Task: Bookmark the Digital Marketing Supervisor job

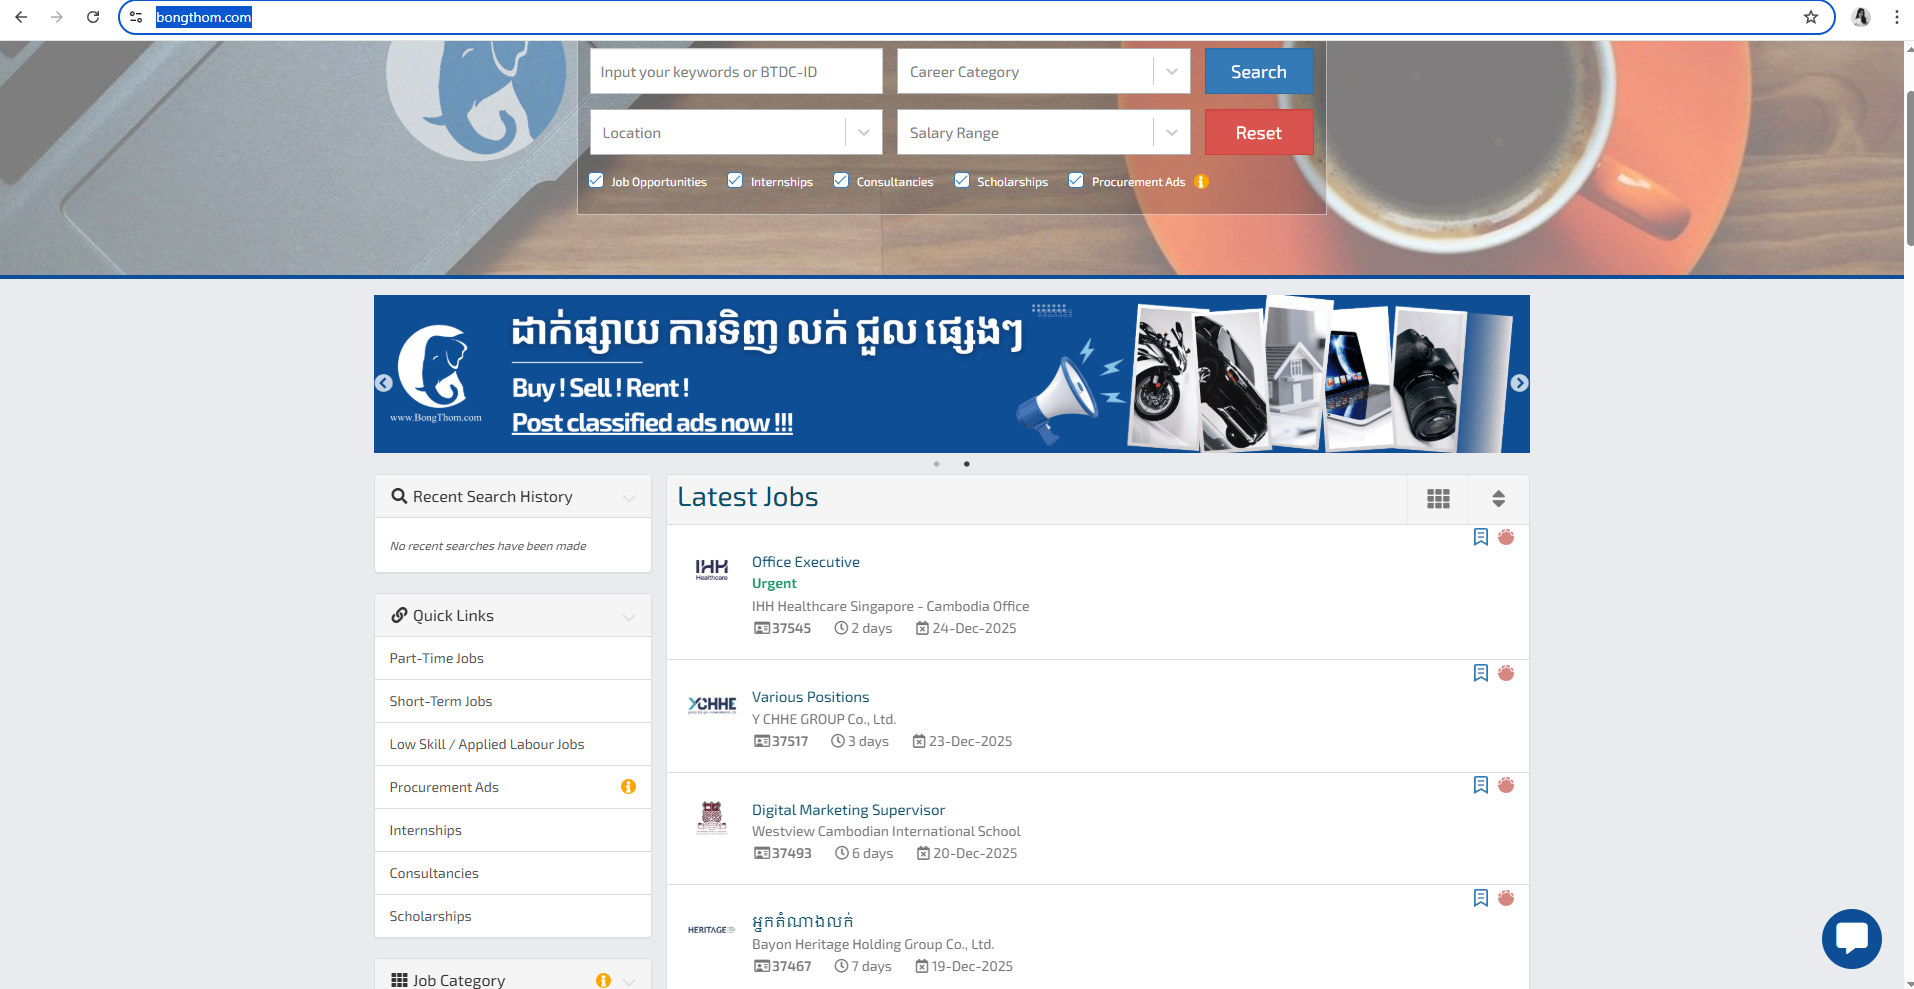Action: [1480, 785]
